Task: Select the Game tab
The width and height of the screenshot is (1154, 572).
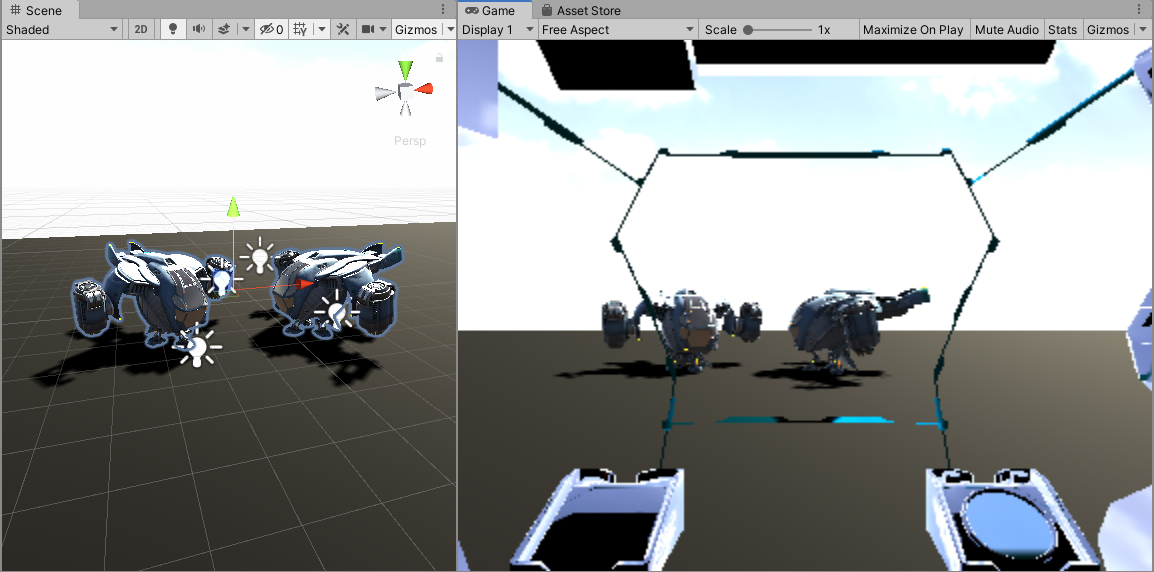Action: [x=497, y=10]
